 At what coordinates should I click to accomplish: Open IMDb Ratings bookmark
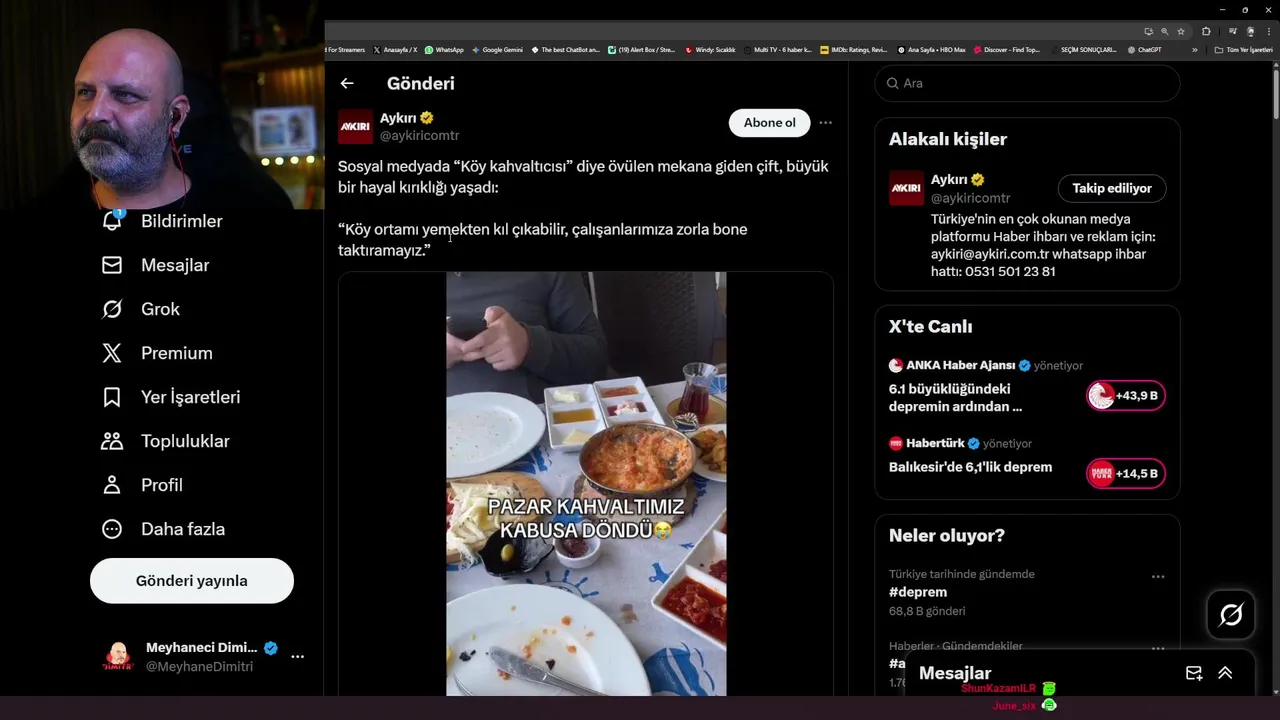click(853, 49)
